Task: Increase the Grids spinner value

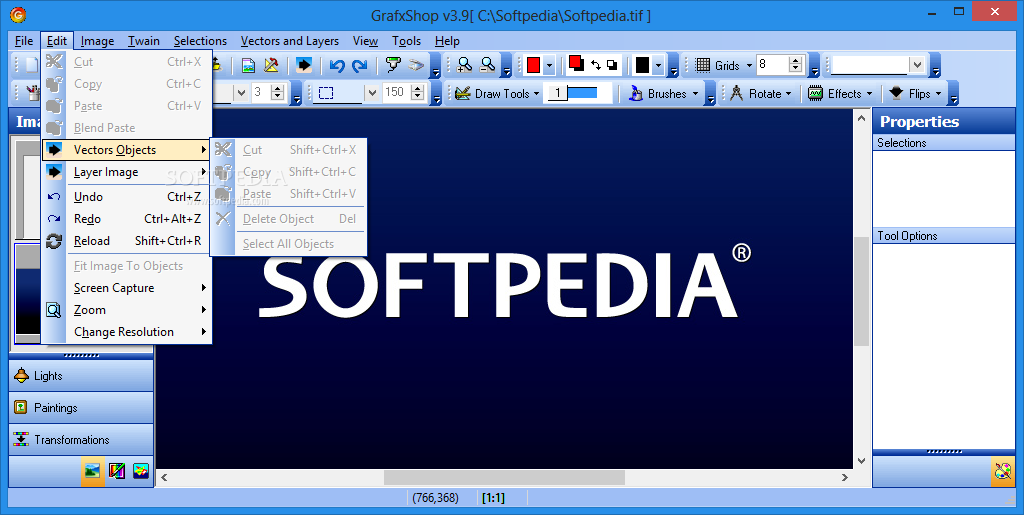Action: pyautogui.click(x=795, y=61)
